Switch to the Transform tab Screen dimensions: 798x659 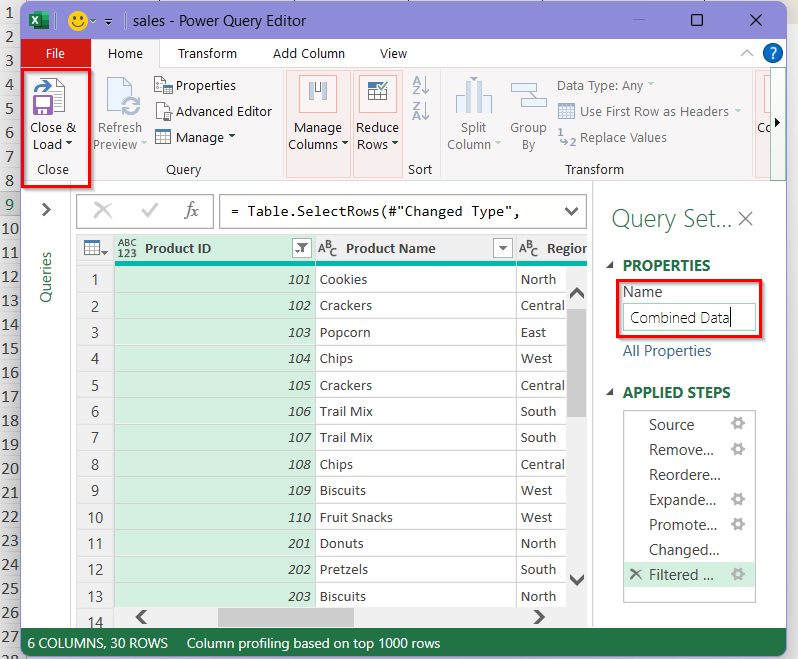(x=207, y=53)
